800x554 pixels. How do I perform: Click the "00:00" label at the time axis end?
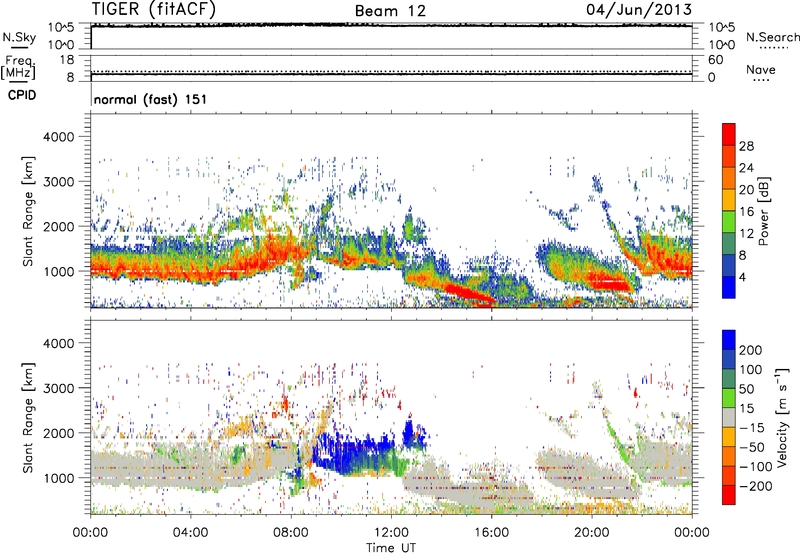click(x=691, y=533)
